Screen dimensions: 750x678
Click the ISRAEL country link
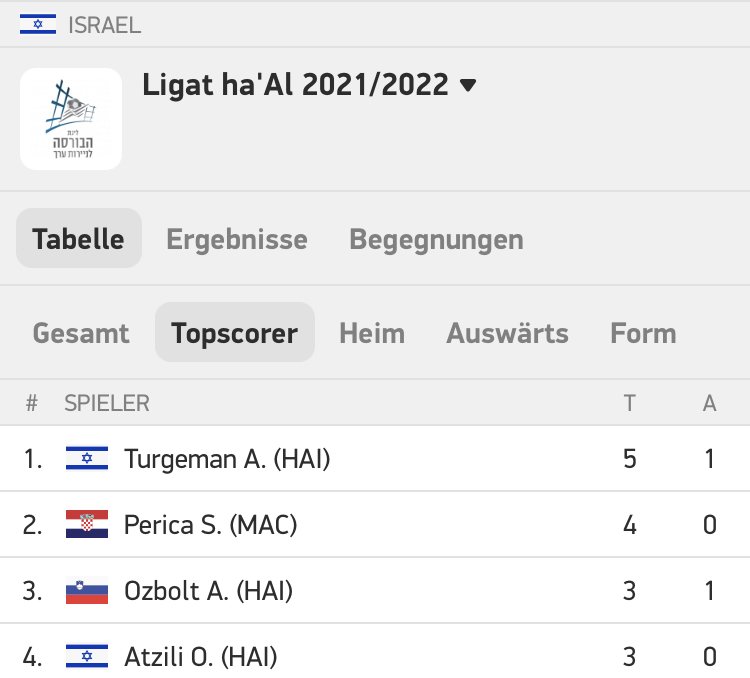click(104, 25)
